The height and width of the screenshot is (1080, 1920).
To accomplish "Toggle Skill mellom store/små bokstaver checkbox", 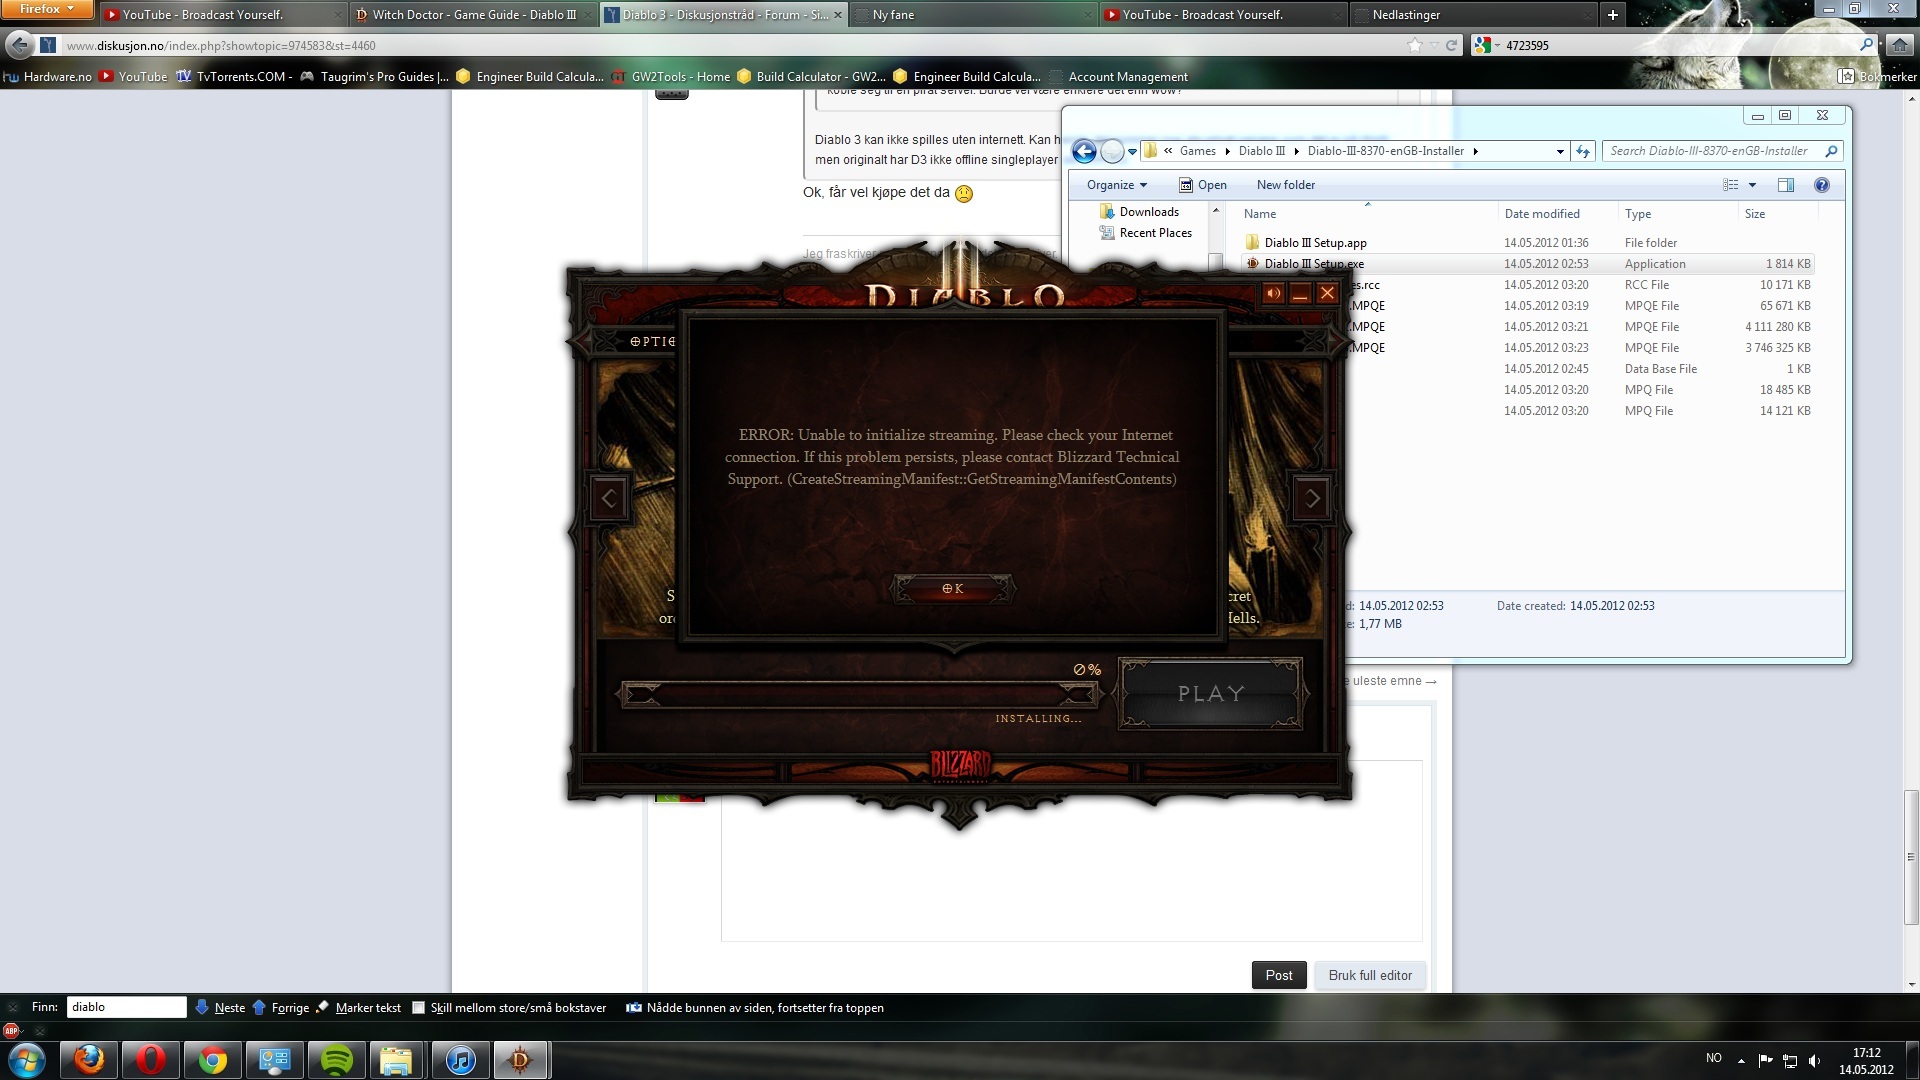I will pos(419,1008).
